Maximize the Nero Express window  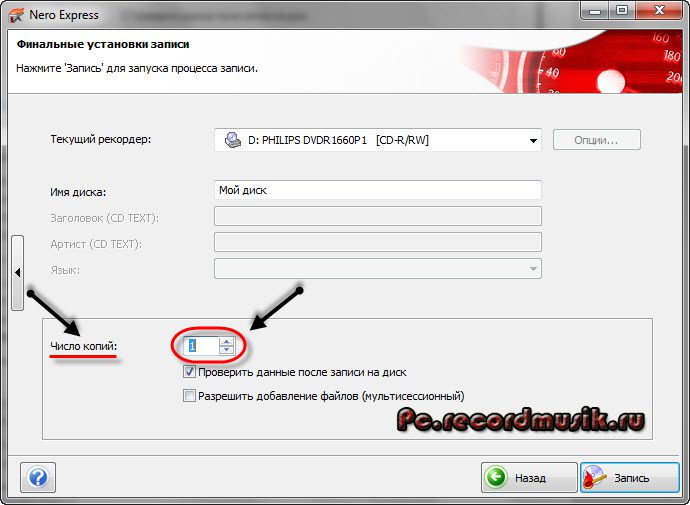(622, 11)
